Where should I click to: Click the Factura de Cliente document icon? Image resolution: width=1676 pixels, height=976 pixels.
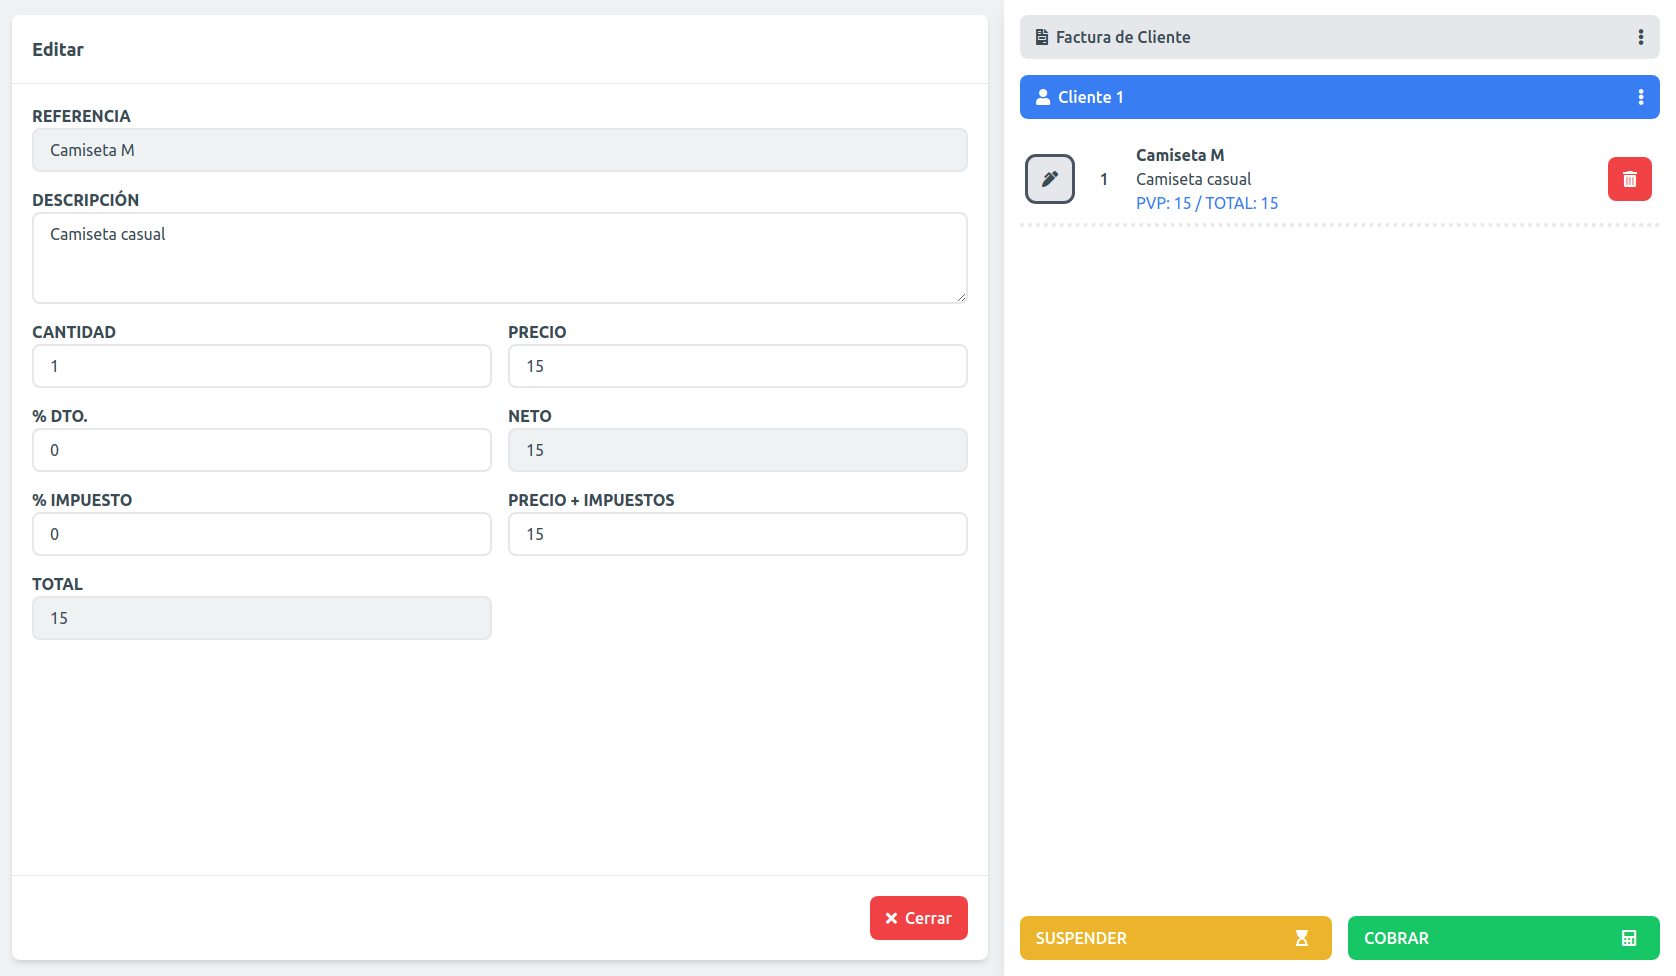pos(1042,37)
